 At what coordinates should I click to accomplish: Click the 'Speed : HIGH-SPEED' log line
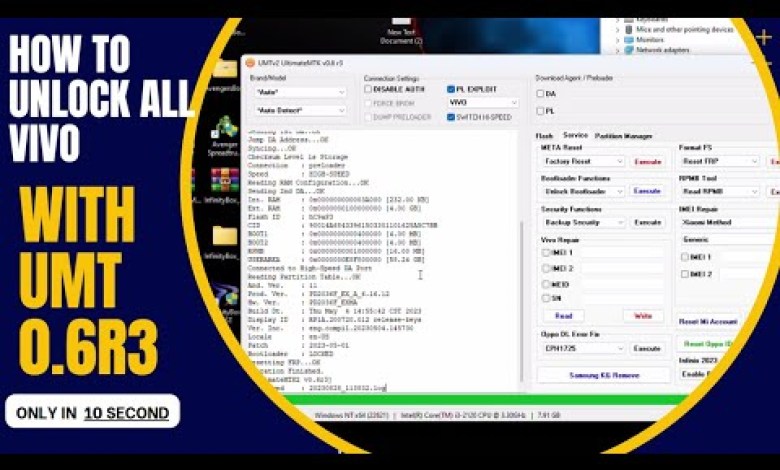point(298,174)
